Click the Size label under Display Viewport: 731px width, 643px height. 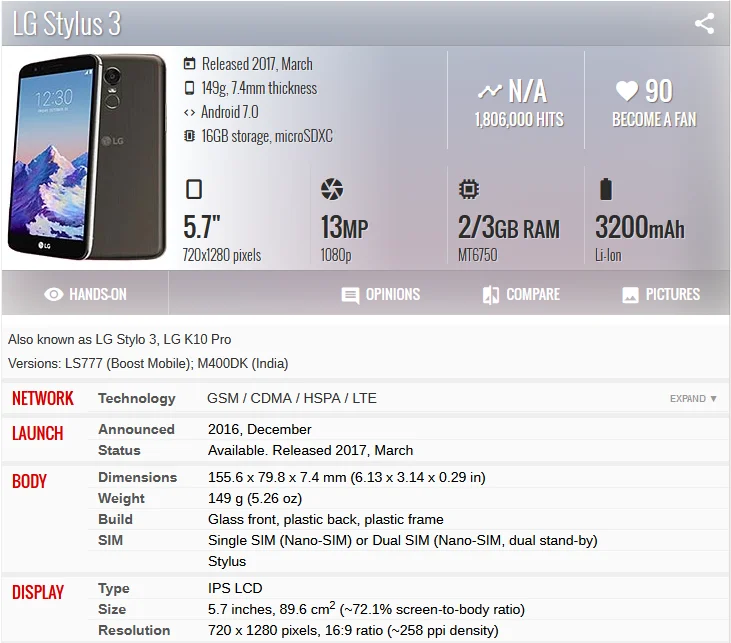(x=112, y=609)
